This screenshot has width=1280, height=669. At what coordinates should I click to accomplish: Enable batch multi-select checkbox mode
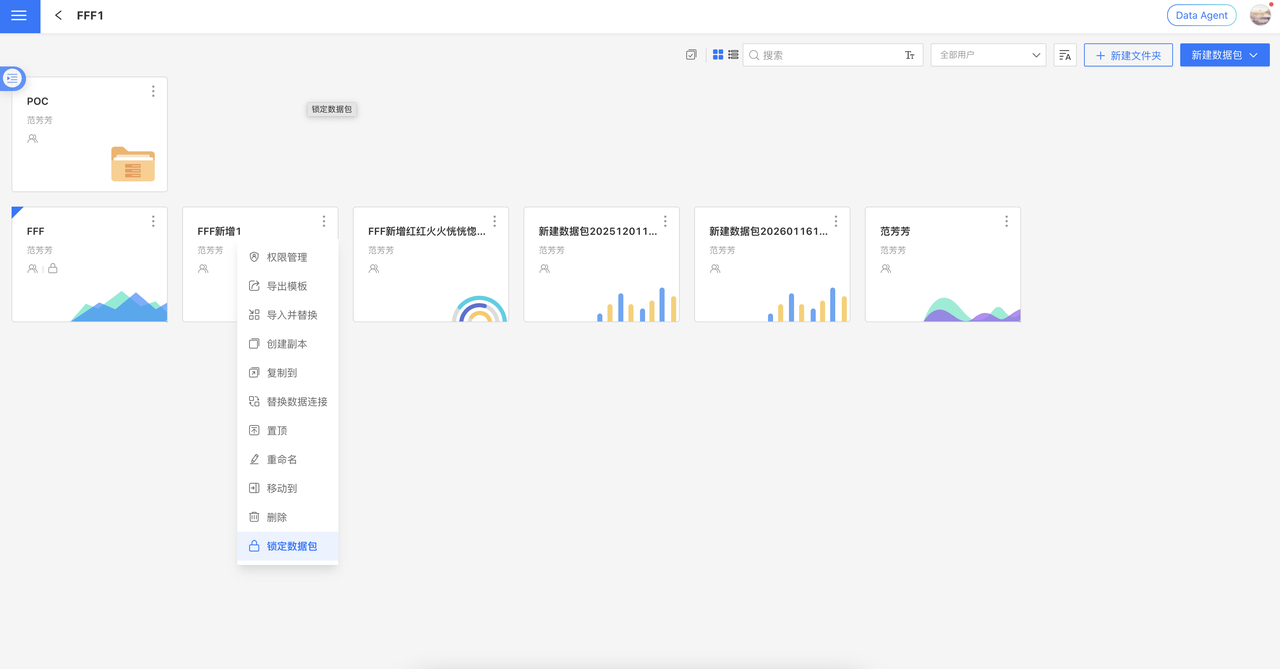click(x=691, y=55)
